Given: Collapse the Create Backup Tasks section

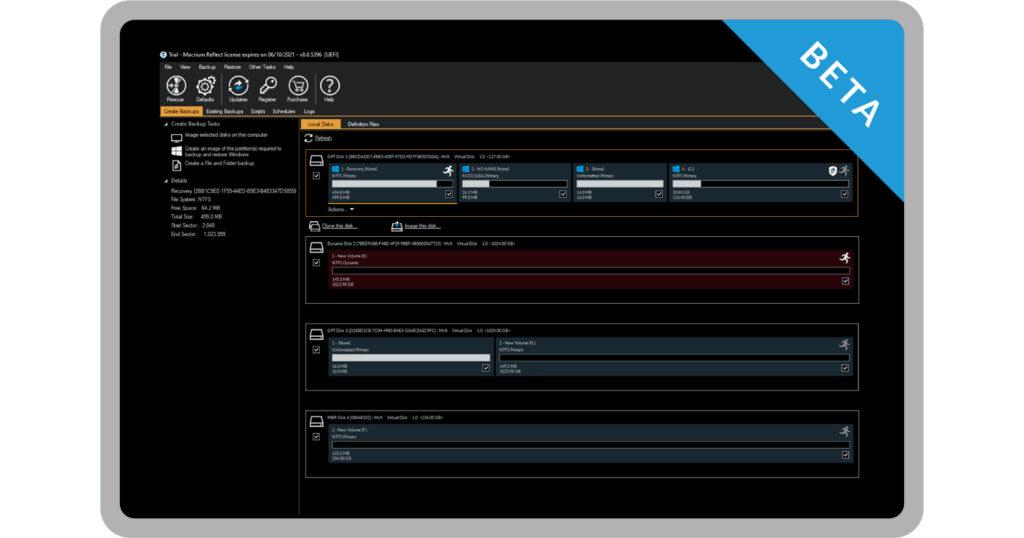Looking at the screenshot, I should (x=166, y=124).
